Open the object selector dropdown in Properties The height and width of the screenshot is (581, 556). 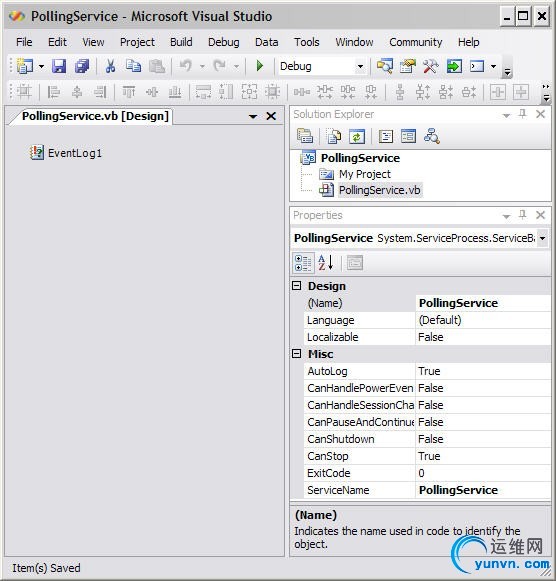[542, 238]
